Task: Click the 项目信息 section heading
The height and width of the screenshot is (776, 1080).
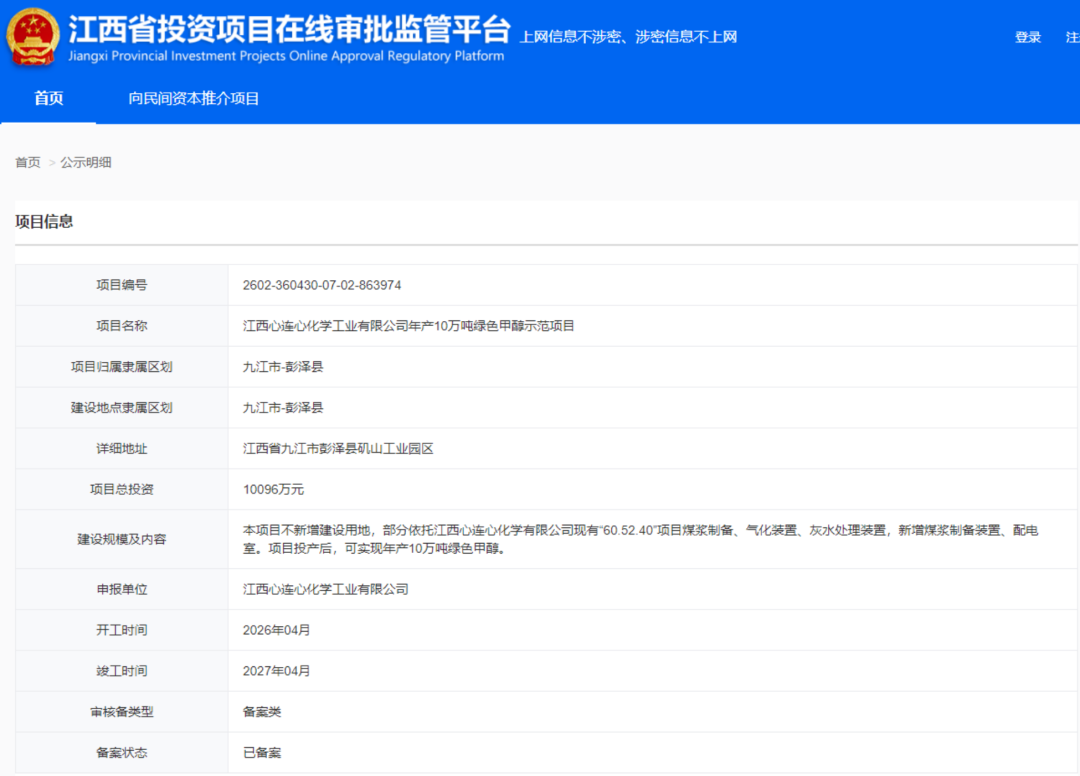Action: point(44,222)
